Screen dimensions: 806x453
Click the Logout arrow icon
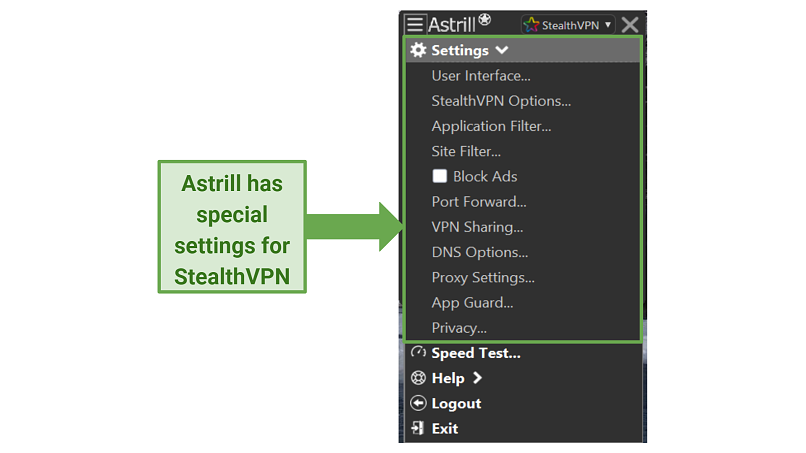(x=418, y=403)
